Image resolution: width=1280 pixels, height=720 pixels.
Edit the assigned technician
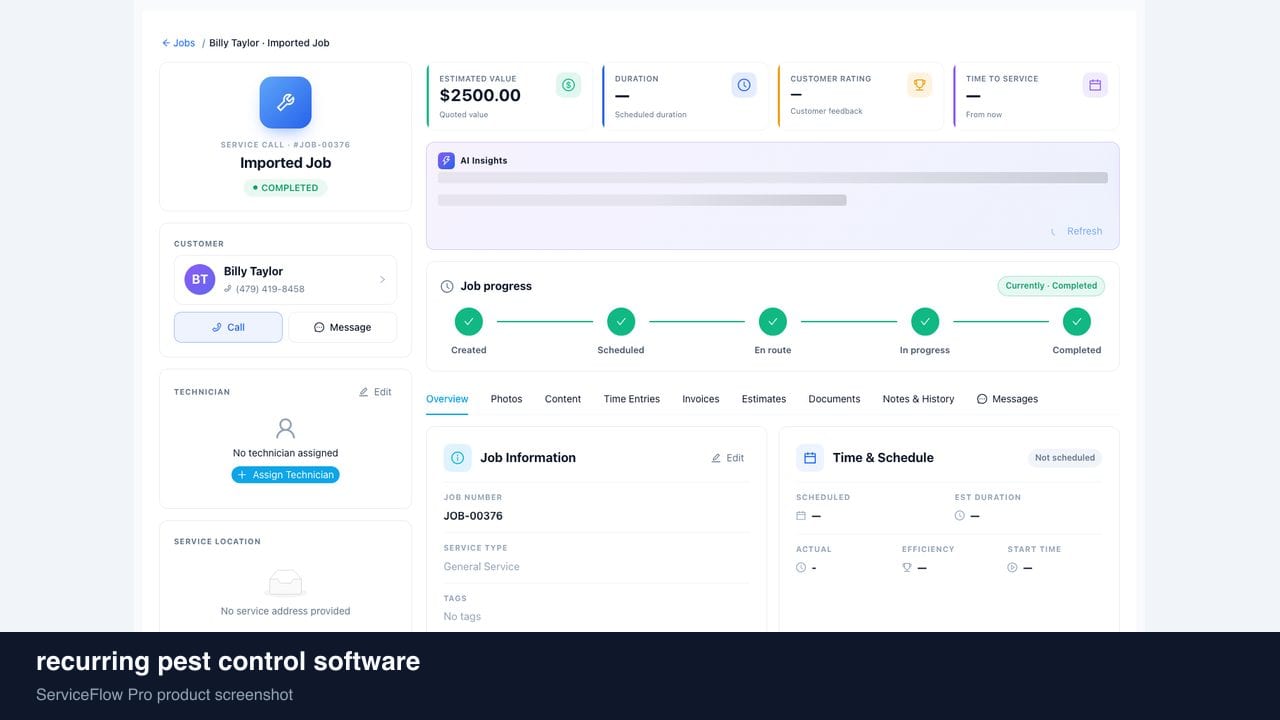[375, 392]
